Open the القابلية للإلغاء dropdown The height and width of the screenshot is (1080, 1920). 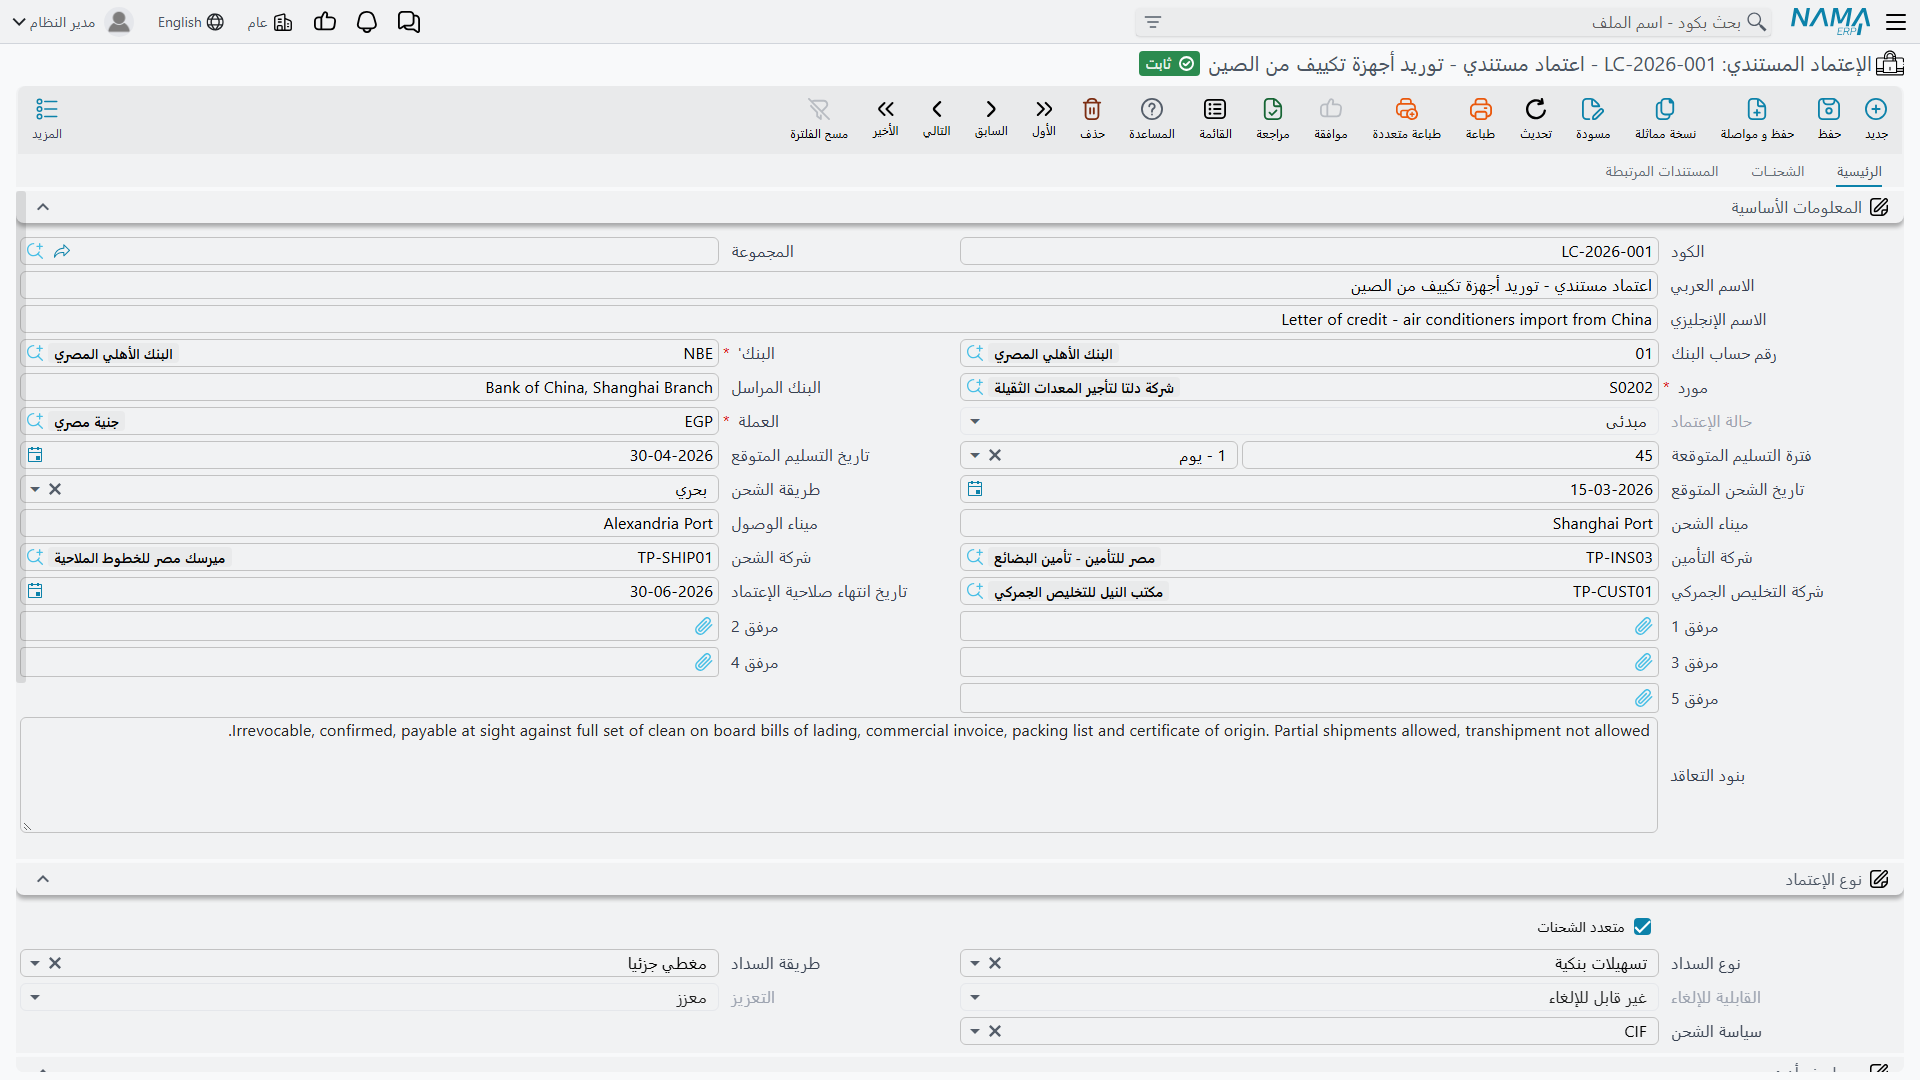tap(975, 997)
